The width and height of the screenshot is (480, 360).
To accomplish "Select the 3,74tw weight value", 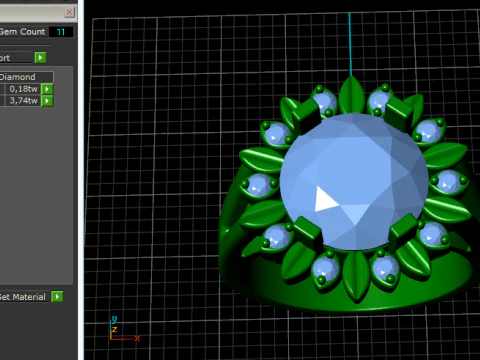I will (22, 101).
